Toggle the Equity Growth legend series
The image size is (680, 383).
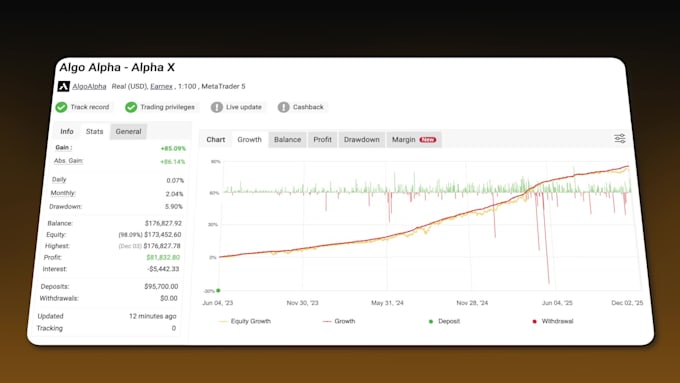(245, 321)
